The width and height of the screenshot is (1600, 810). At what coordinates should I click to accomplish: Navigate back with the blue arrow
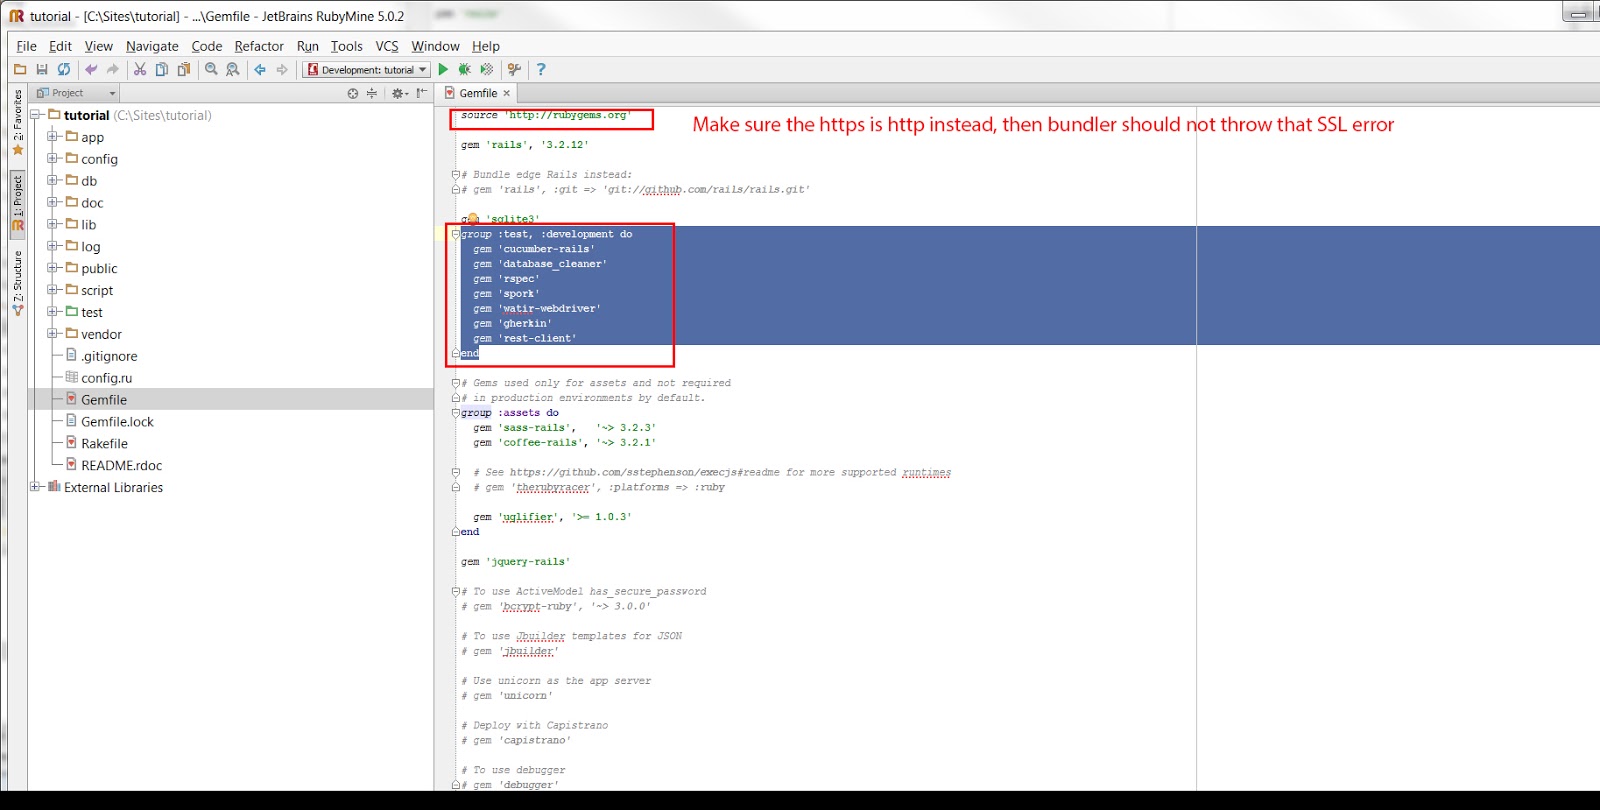(x=260, y=69)
